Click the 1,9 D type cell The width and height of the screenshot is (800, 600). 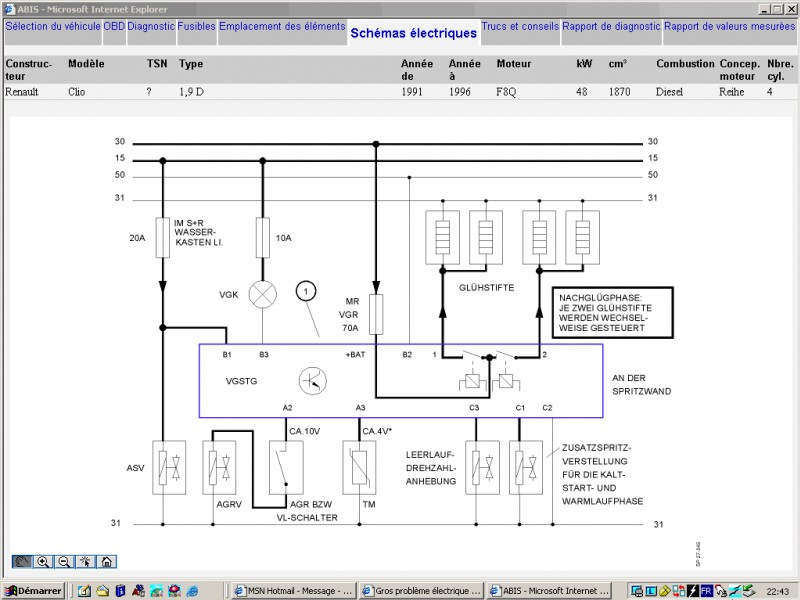coord(191,92)
